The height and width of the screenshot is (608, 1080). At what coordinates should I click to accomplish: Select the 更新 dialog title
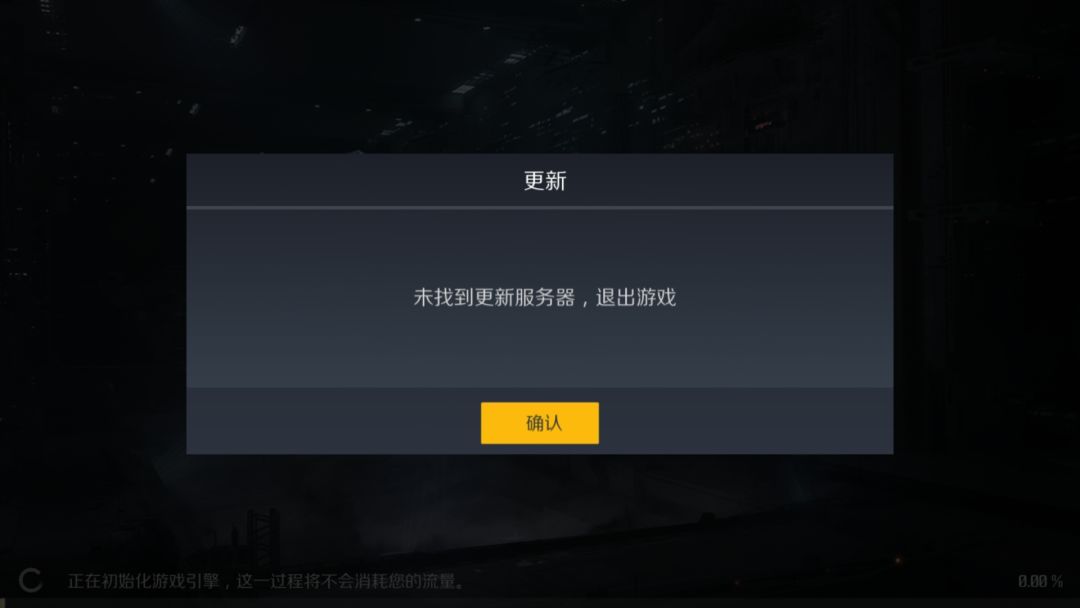tap(544, 181)
